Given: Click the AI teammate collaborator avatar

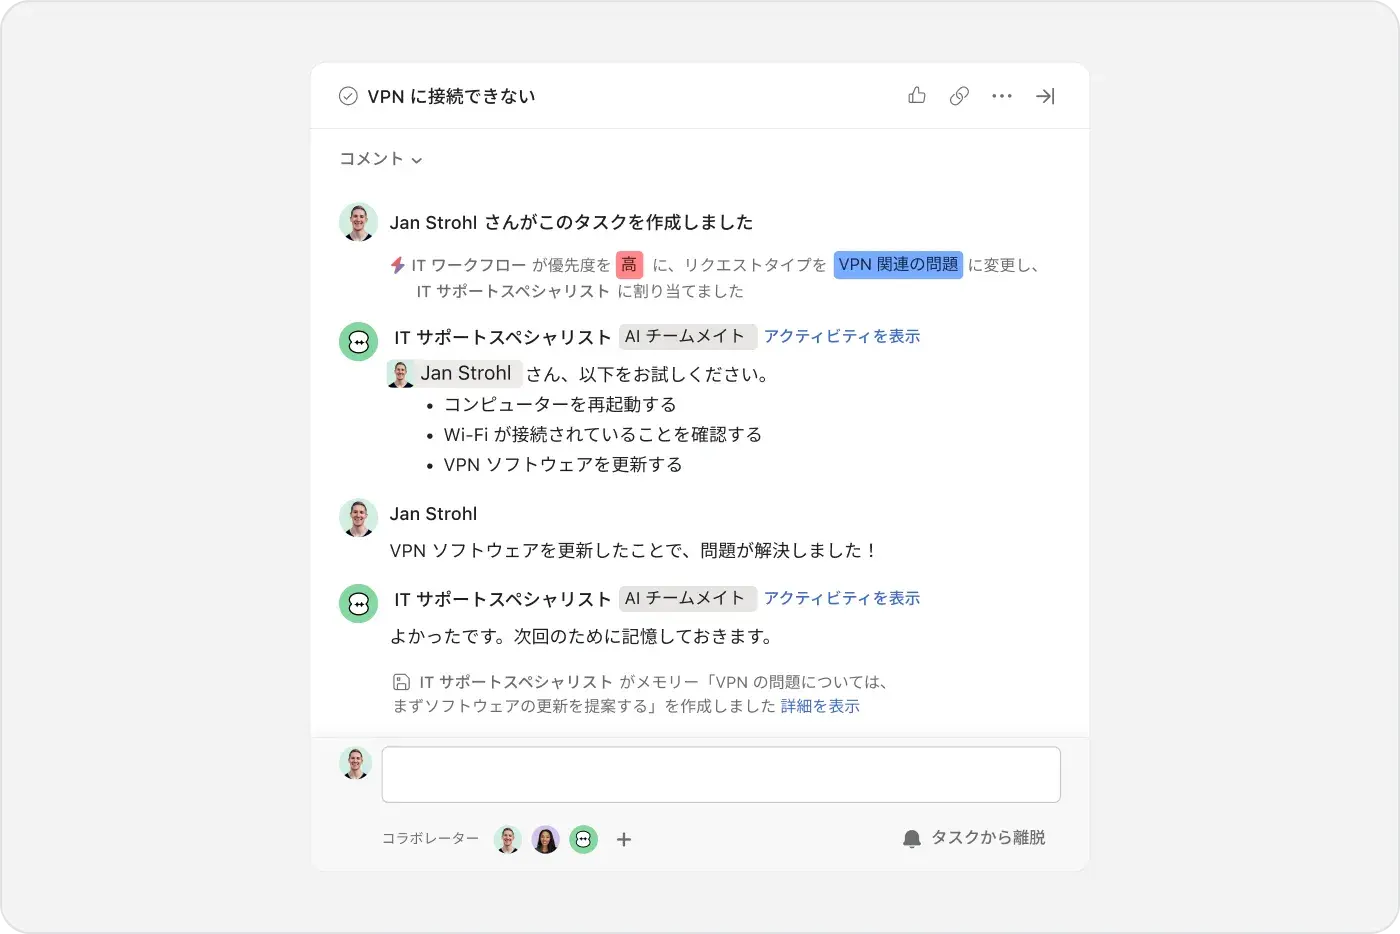Looking at the screenshot, I should point(583,839).
